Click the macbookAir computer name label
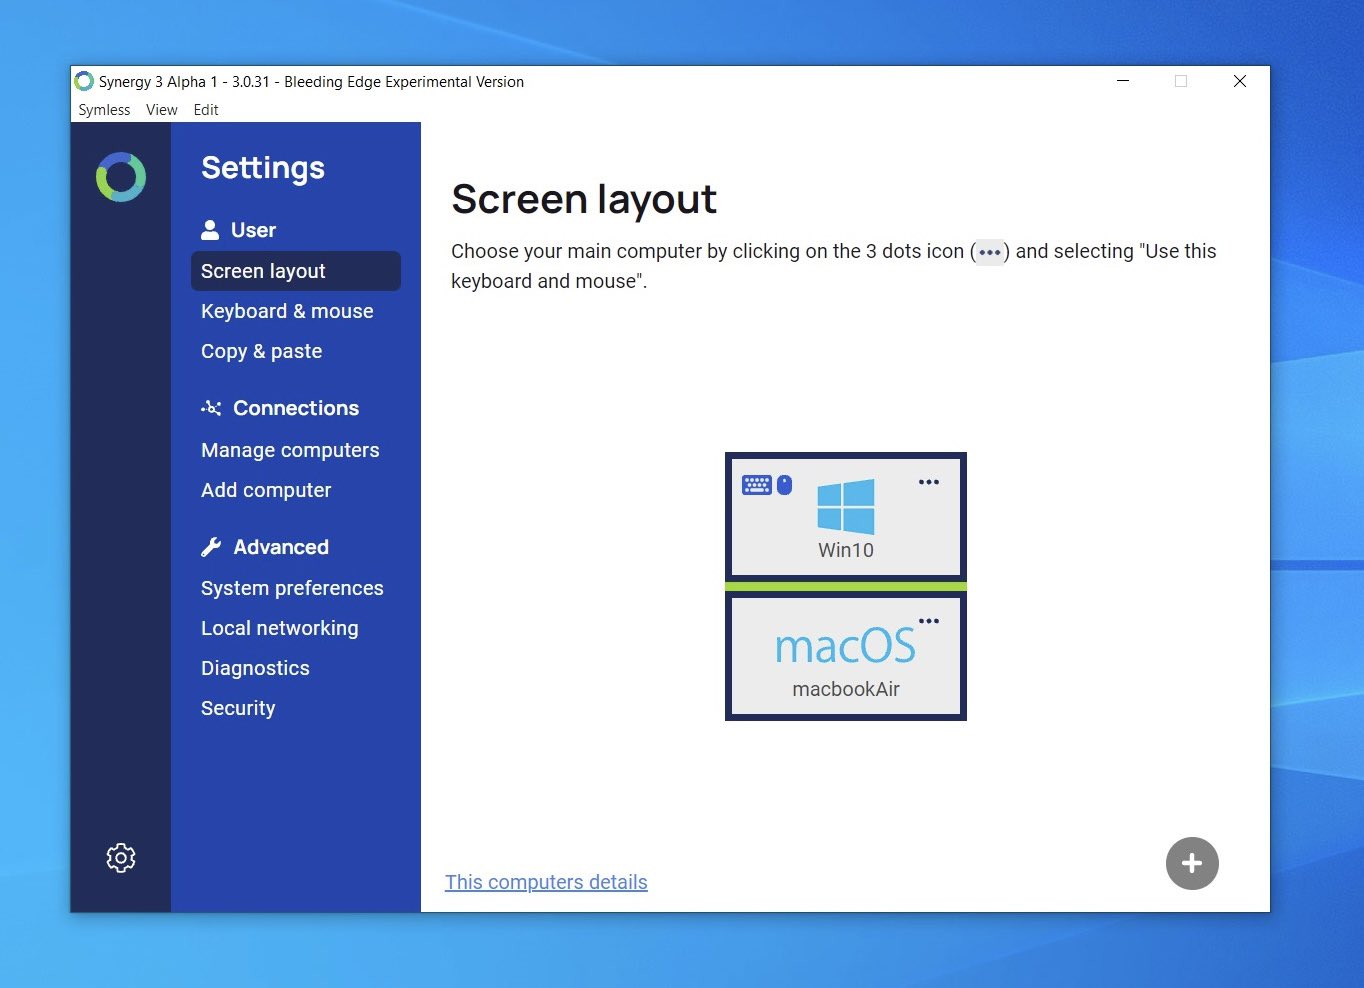The image size is (1364, 988). coord(846,689)
